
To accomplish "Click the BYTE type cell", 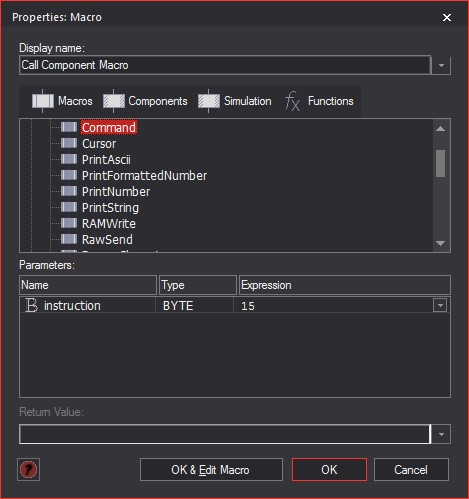I will (x=194, y=306).
